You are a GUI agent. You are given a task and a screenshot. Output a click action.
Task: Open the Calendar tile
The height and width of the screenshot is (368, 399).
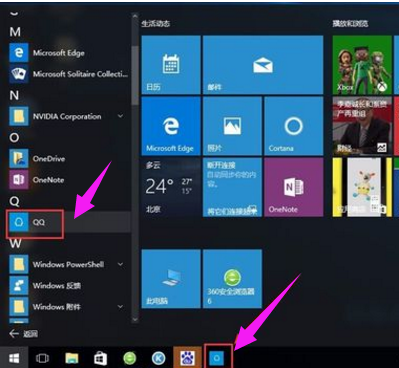(171, 65)
